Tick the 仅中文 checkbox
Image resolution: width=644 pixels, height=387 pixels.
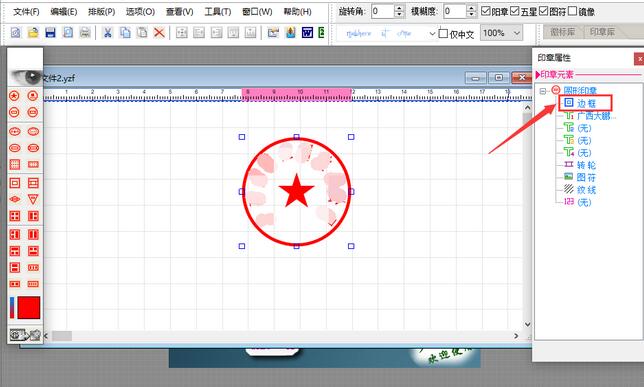443,33
